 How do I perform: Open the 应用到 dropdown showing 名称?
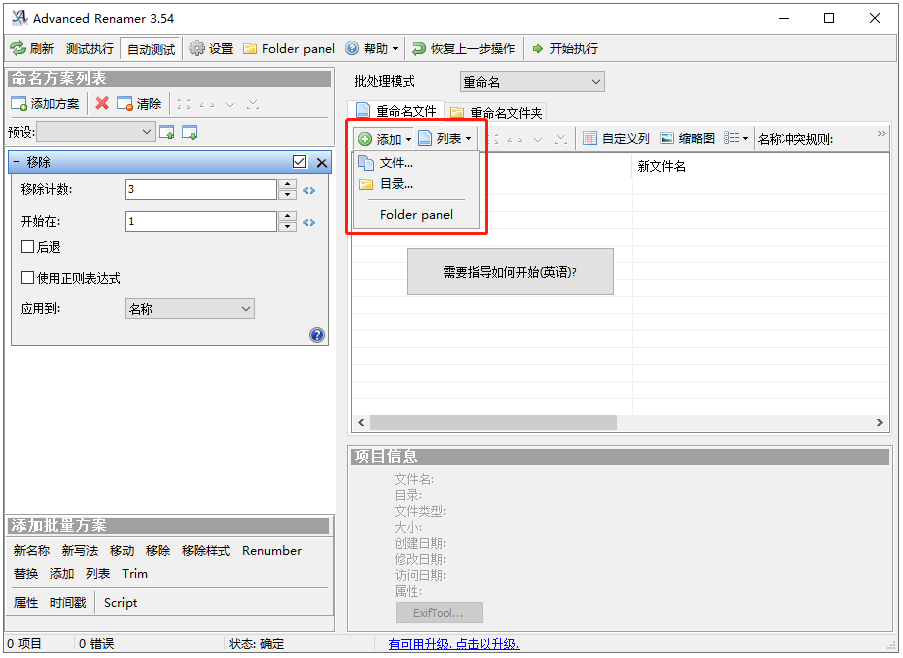coord(189,309)
